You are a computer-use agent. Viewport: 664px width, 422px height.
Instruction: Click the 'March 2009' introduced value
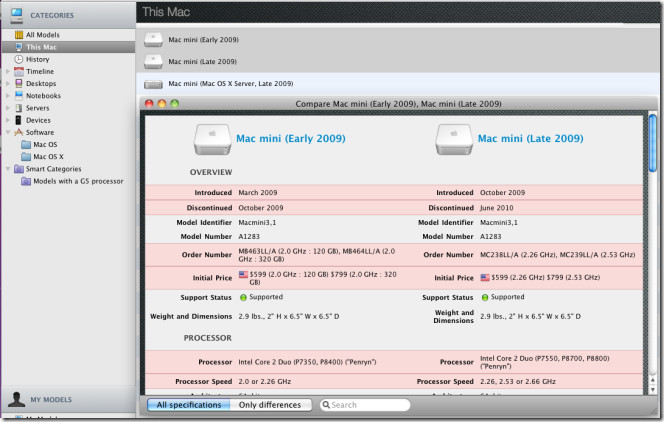(257, 193)
